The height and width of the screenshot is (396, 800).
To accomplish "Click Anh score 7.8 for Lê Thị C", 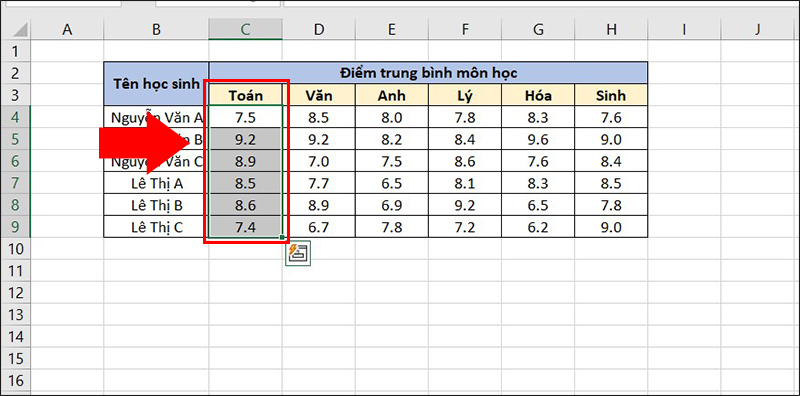I will click(392, 227).
